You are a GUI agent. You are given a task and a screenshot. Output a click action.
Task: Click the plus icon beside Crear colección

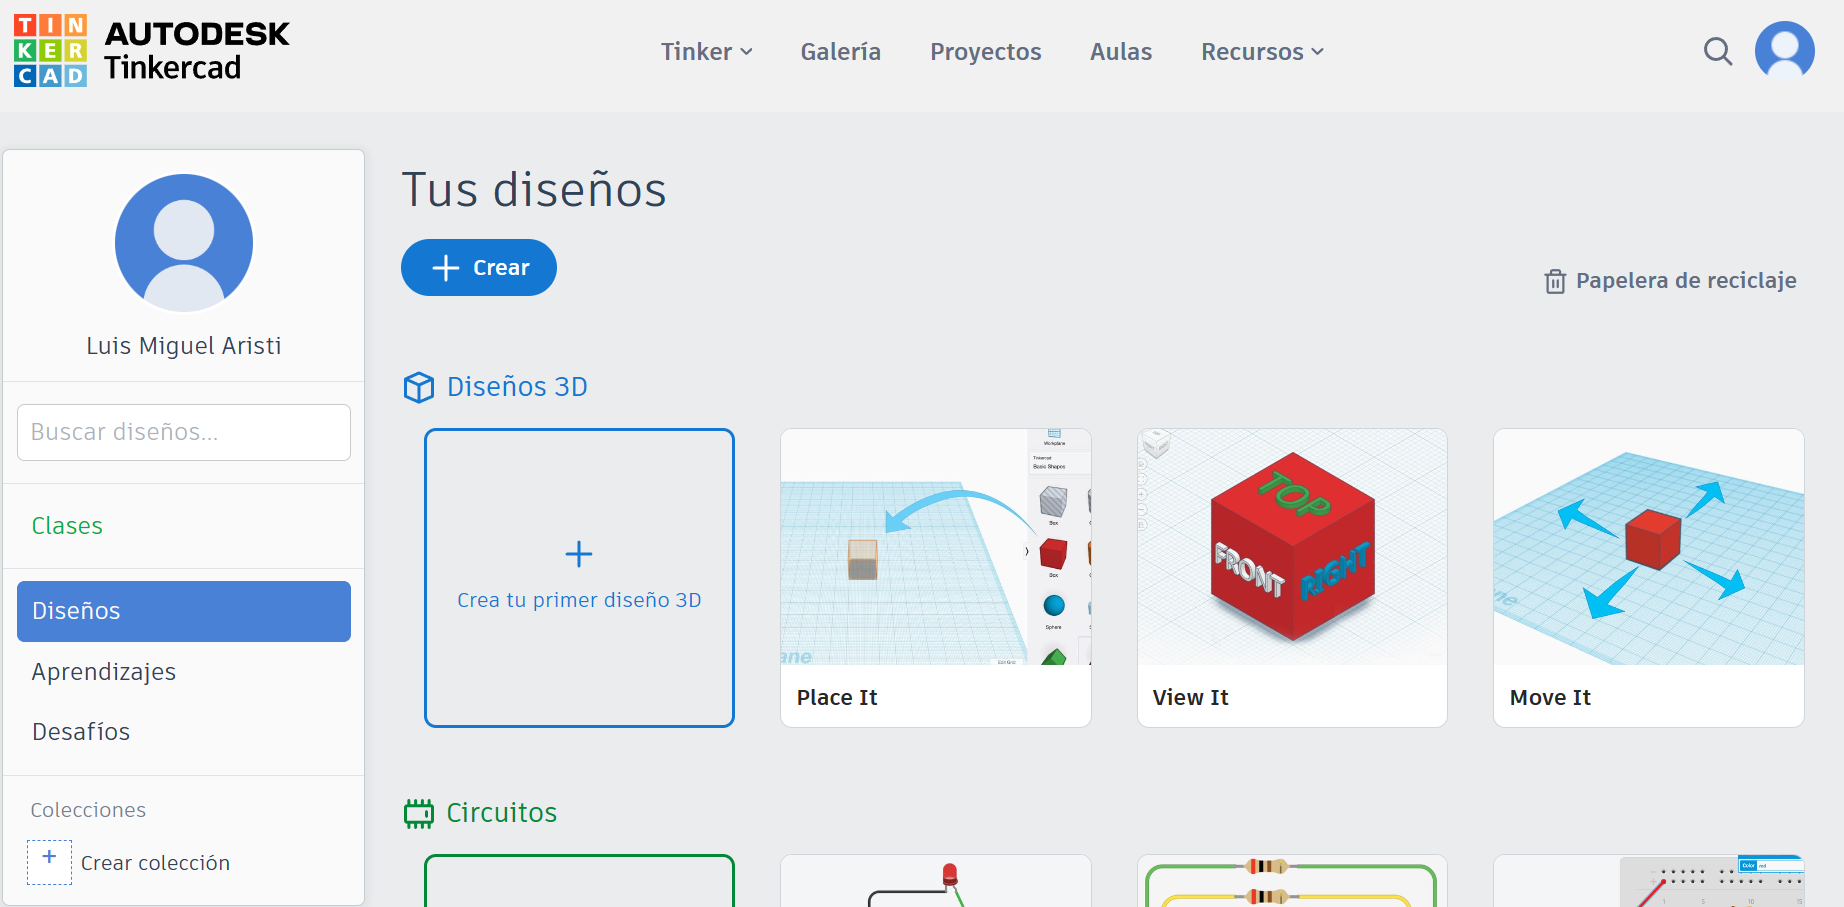(x=49, y=862)
